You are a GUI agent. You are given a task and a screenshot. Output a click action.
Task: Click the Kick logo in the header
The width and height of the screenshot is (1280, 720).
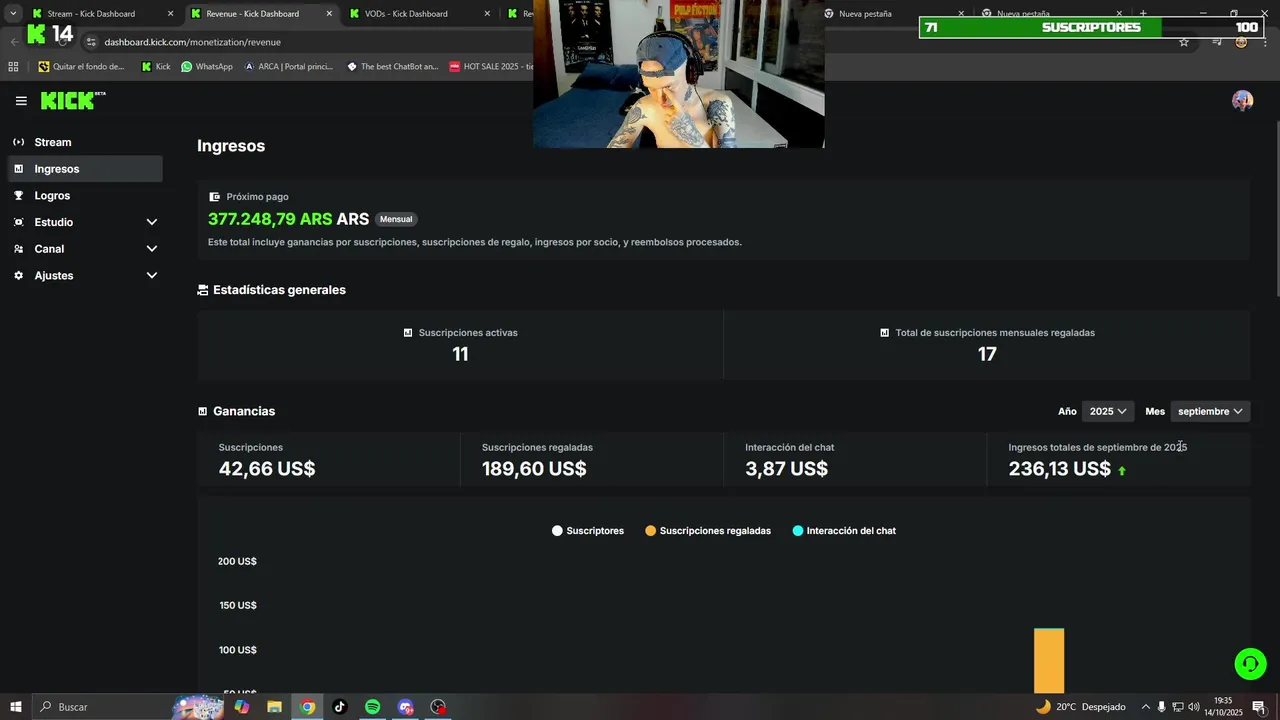pos(72,100)
